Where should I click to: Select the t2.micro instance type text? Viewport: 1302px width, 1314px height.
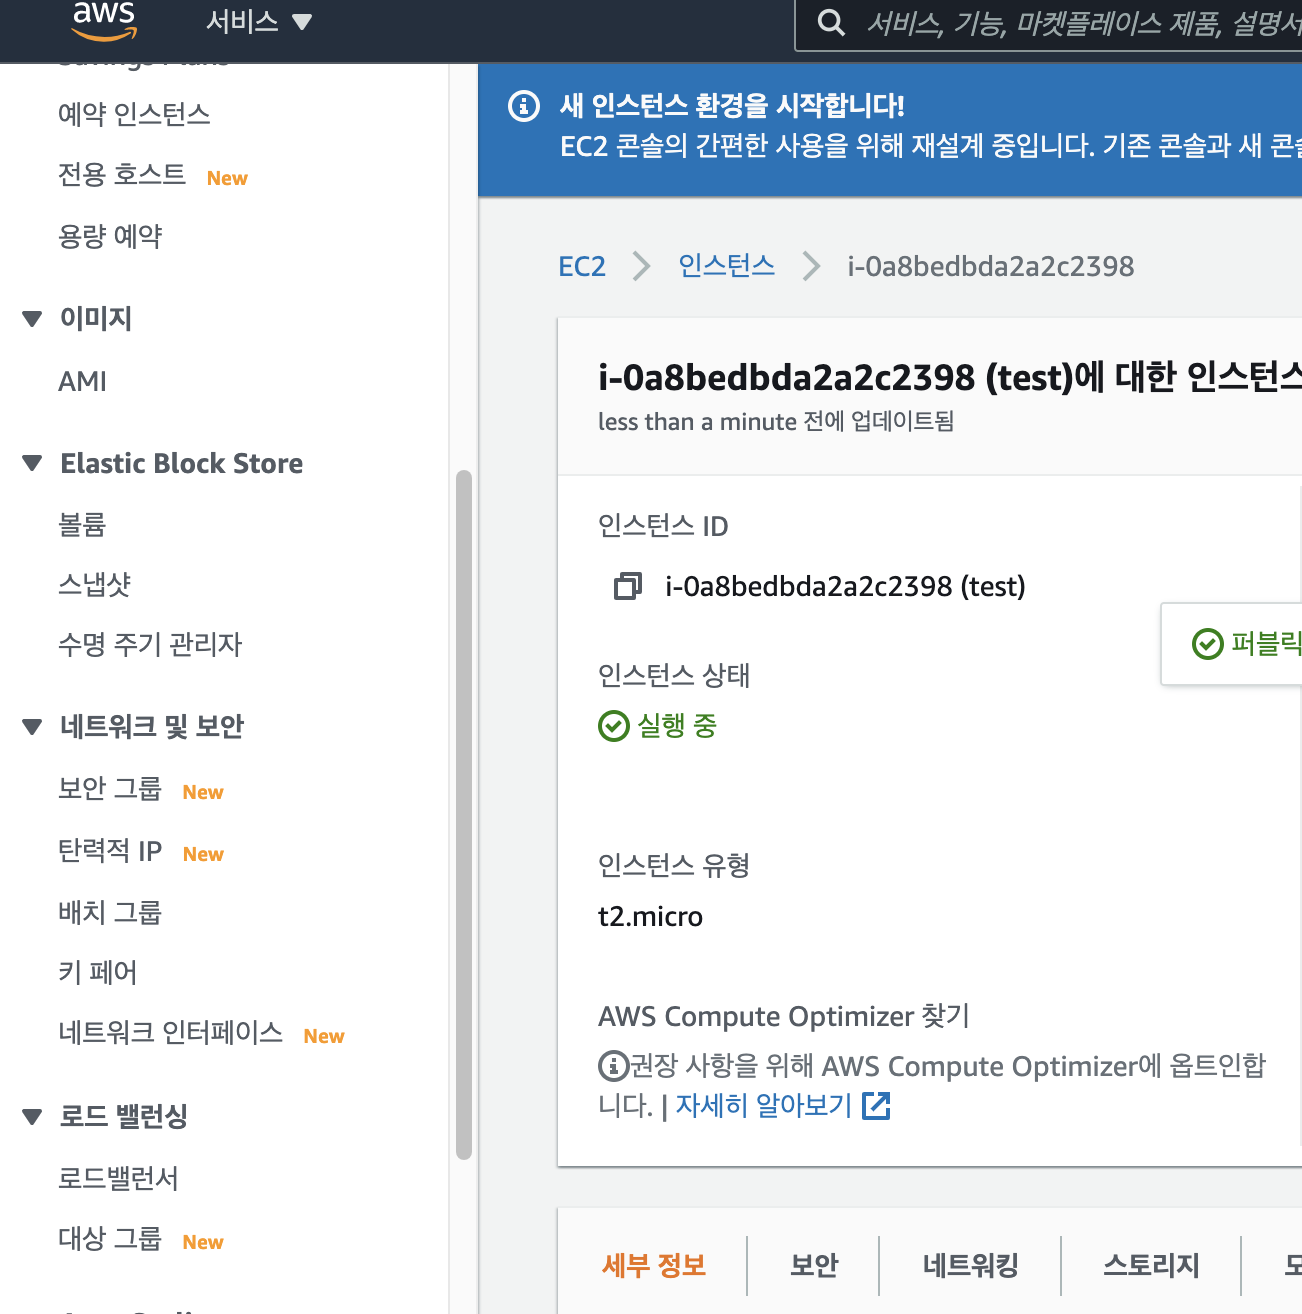[650, 917]
